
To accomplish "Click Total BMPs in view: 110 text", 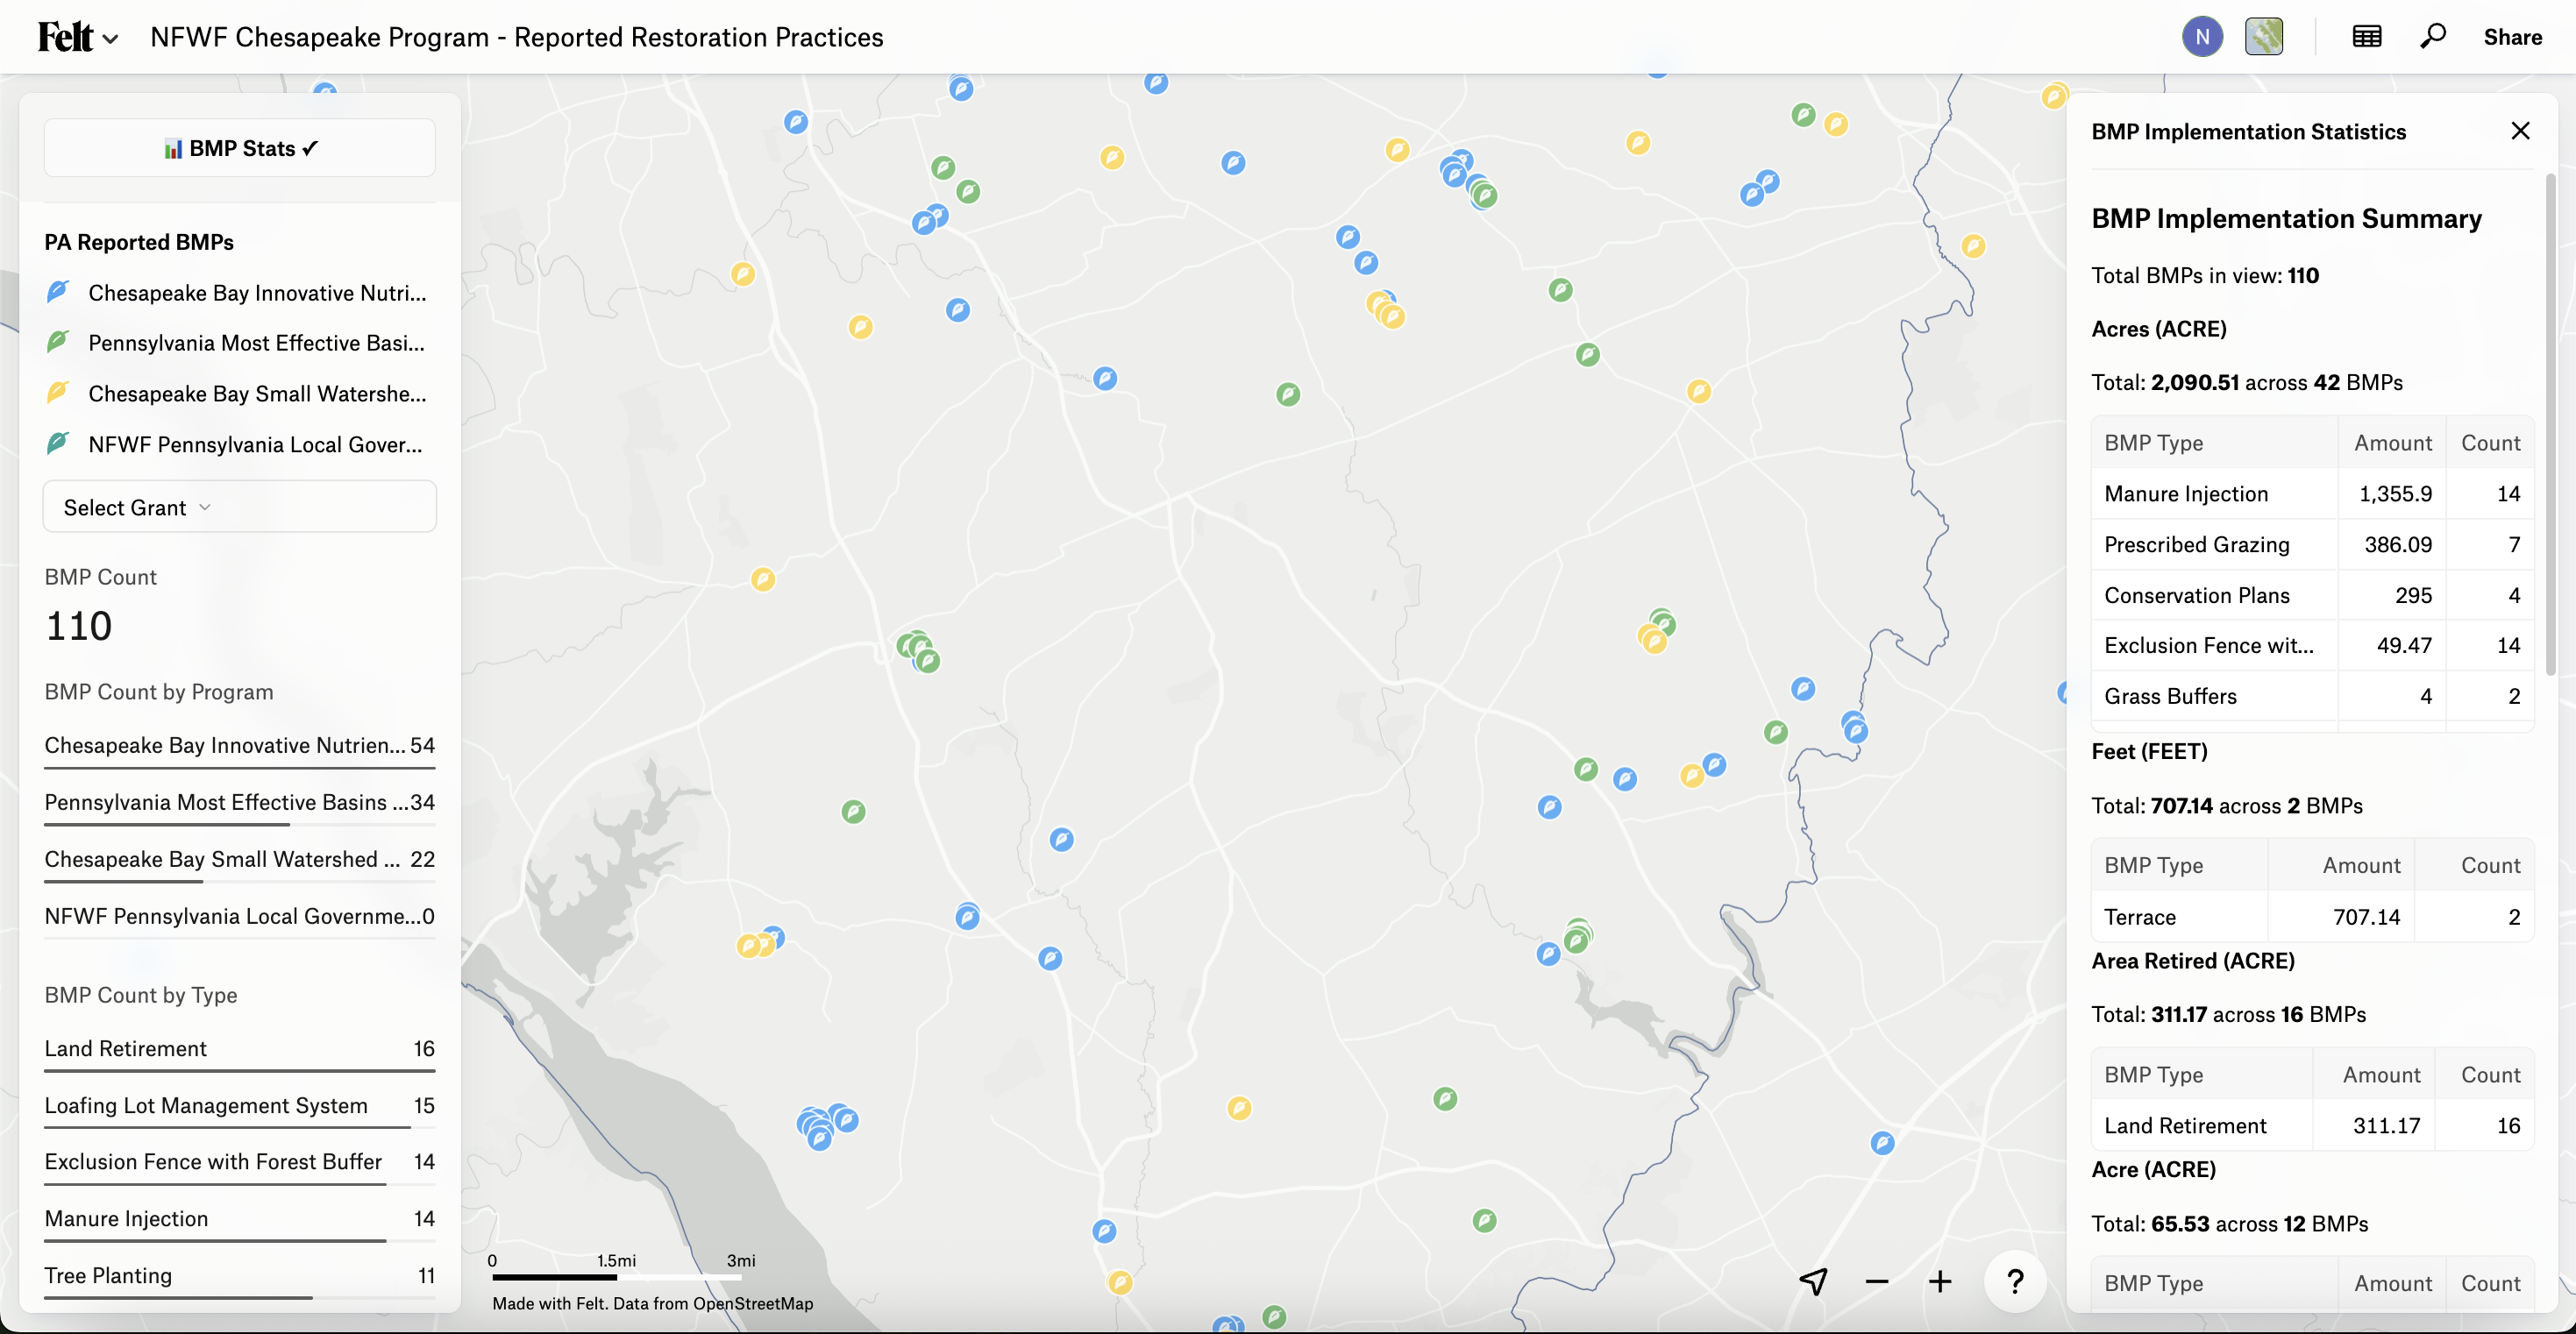I will [2205, 276].
